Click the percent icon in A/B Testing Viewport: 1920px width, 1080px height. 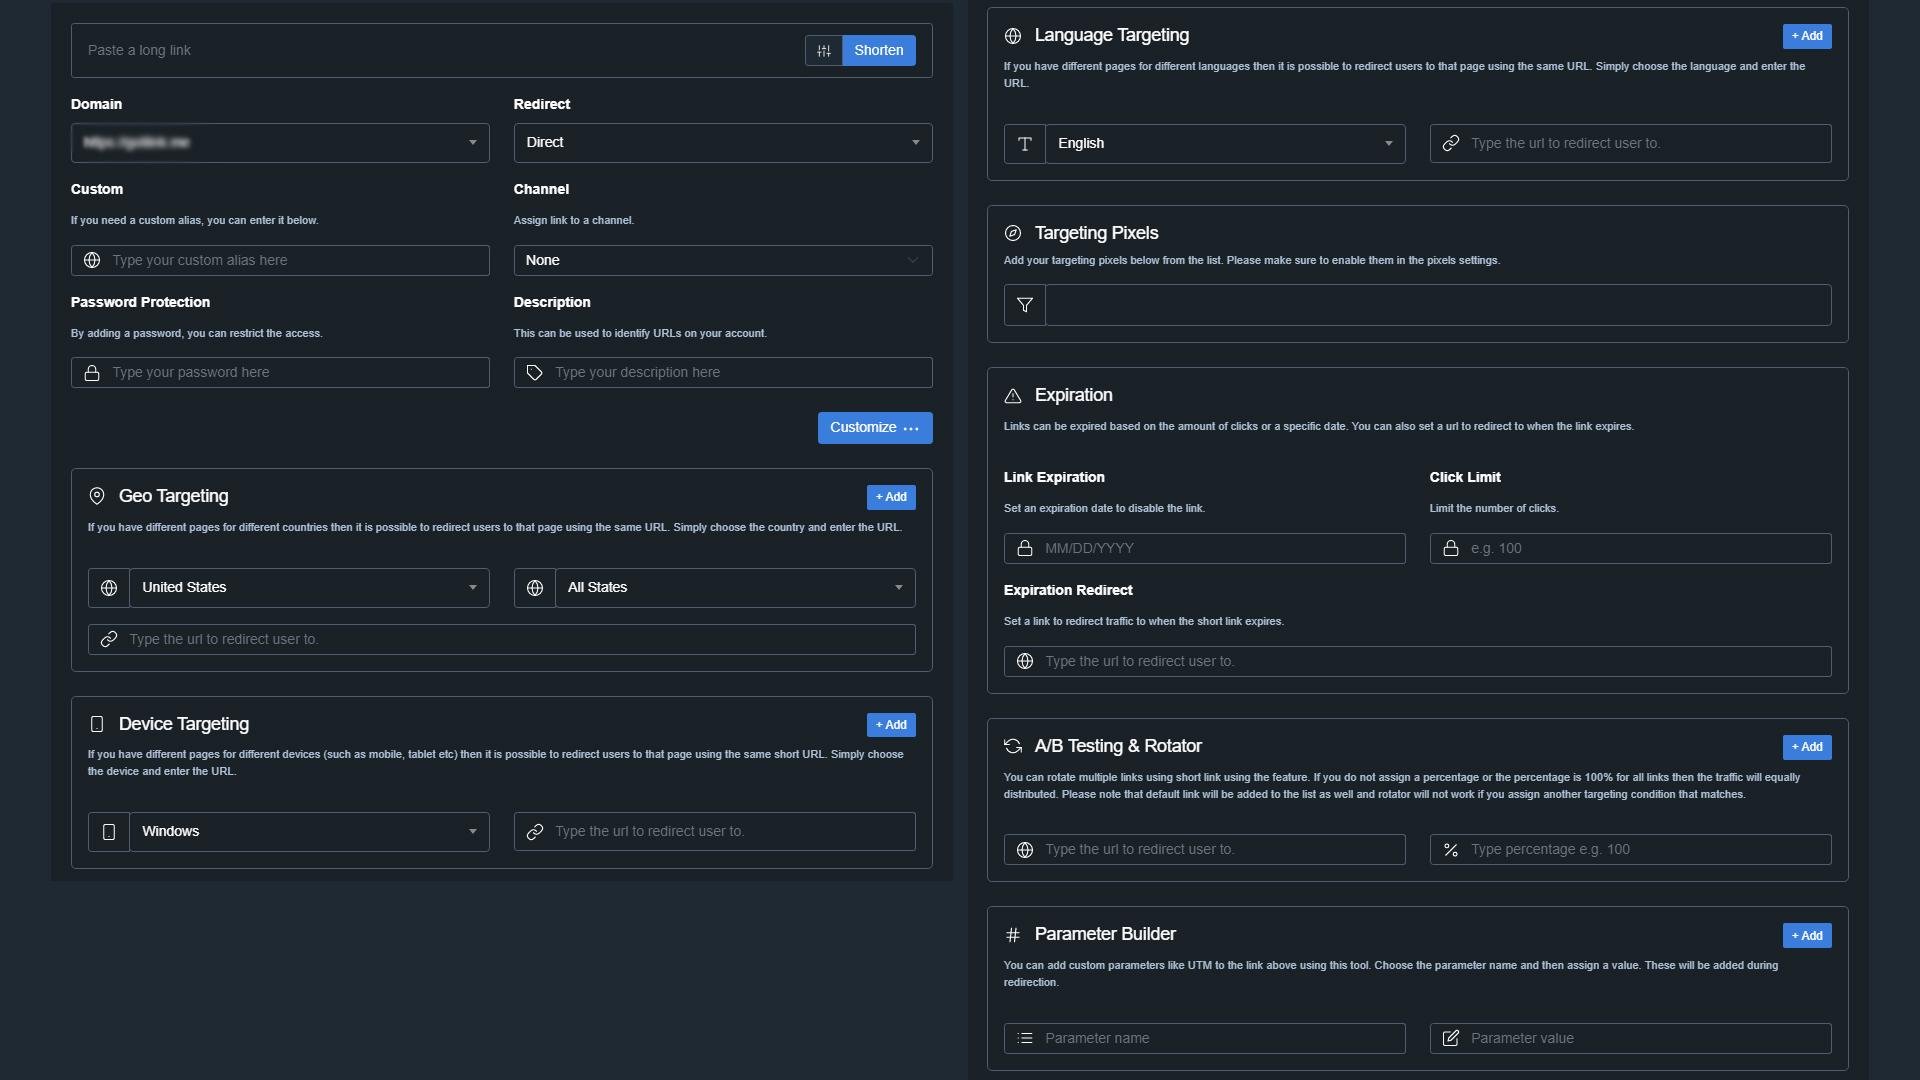click(x=1450, y=850)
